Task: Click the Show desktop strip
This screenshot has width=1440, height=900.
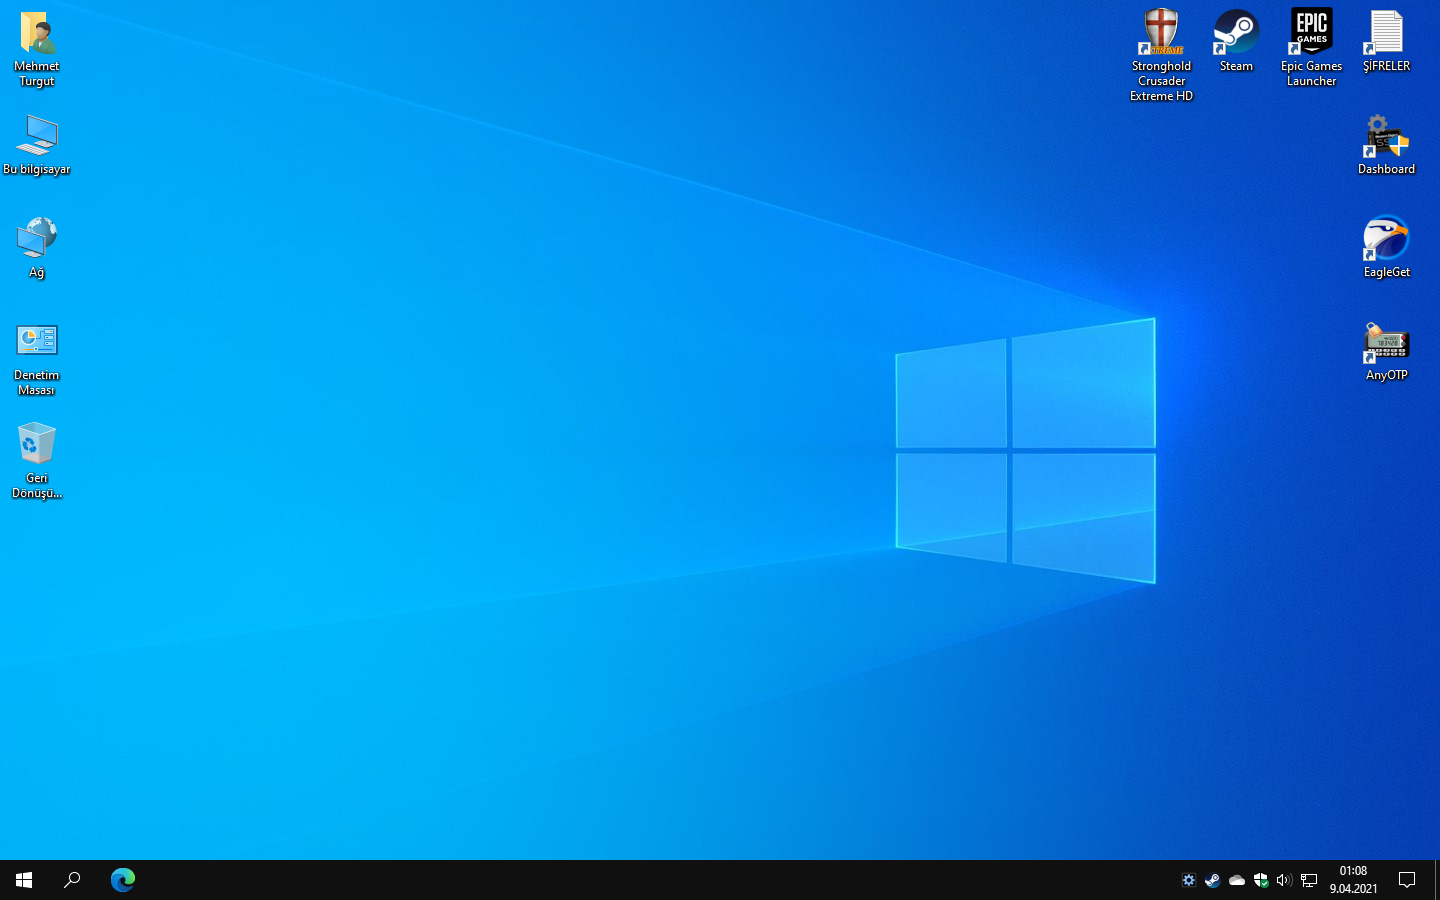Action: [x=1437, y=880]
